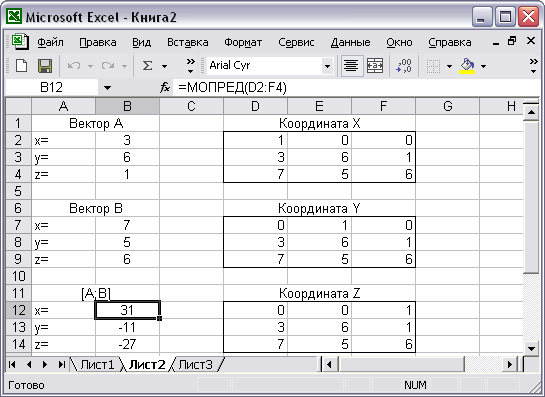Image resolution: width=545 pixels, height=397 pixels.
Task: Select cell with text Вектор A
Action: point(96,123)
